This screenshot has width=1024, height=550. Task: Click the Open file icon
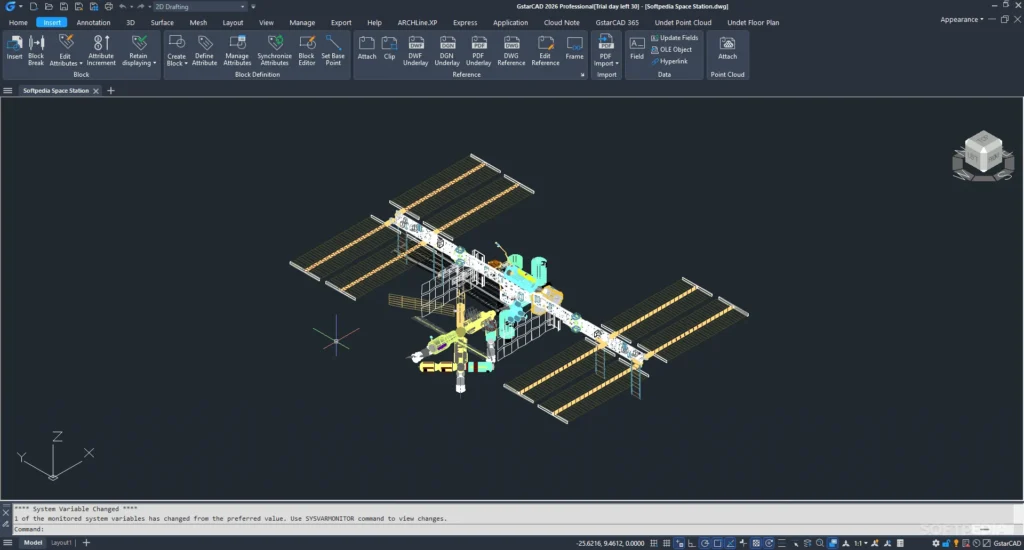pyautogui.click(x=48, y=7)
